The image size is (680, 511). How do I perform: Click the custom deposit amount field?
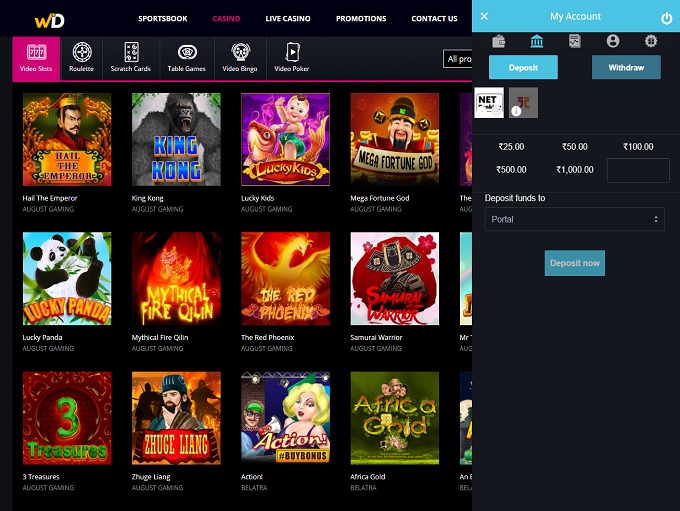tap(638, 170)
